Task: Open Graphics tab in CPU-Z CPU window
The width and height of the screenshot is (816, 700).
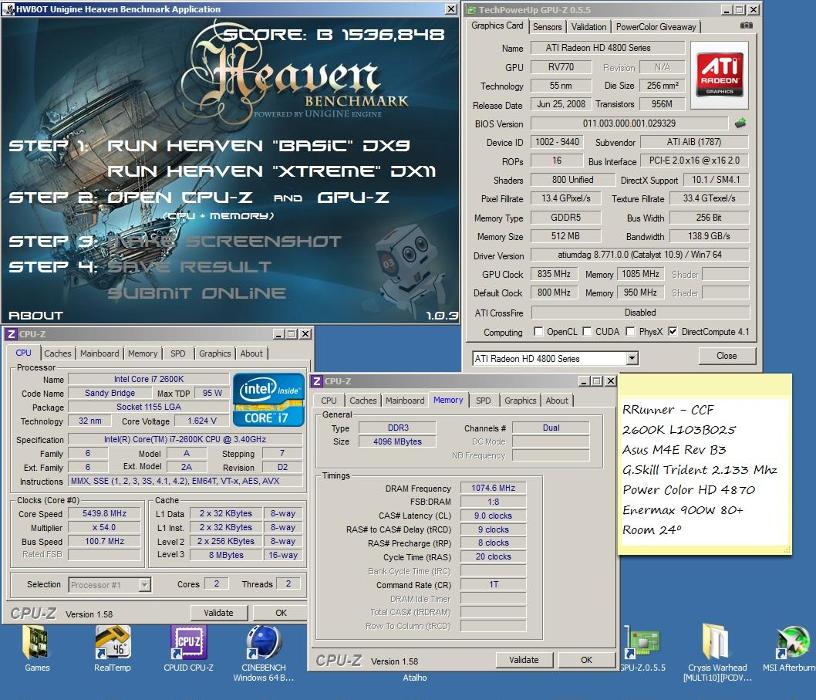Action: (x=215, y=353)
